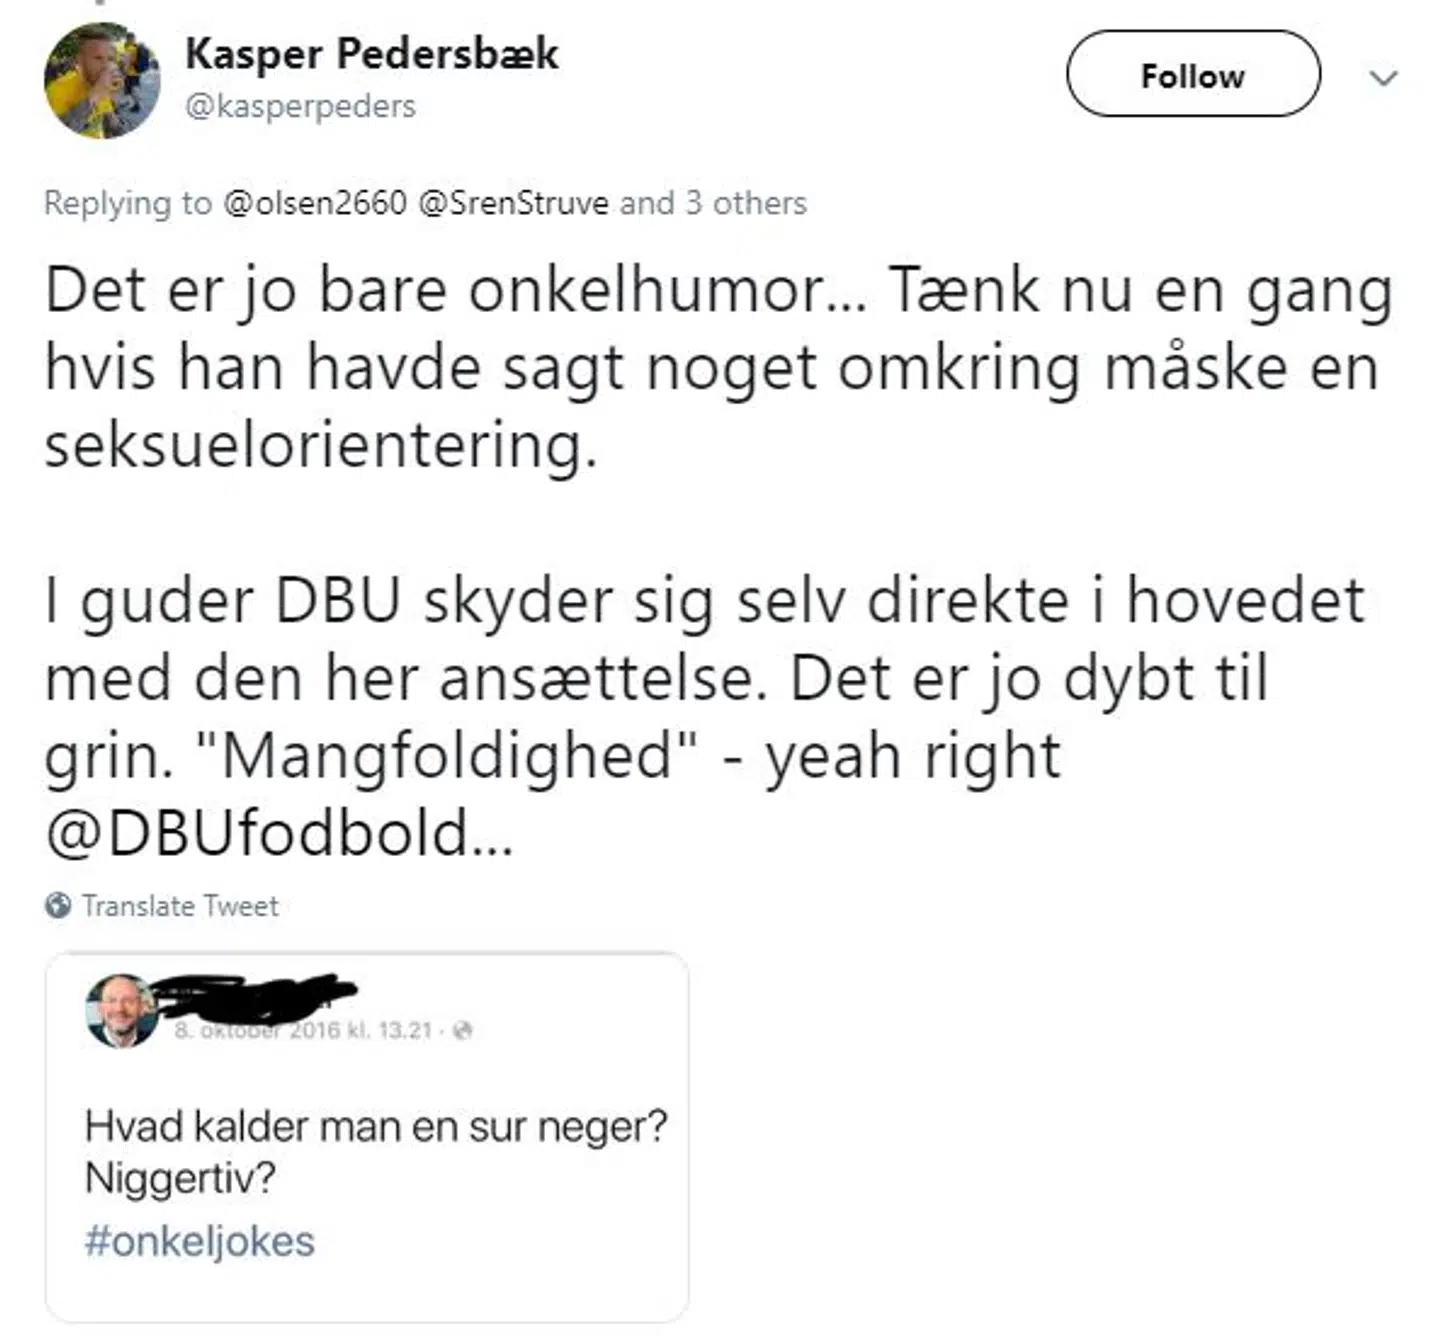Open the @SrenStruve profile link
The width and height of the screenshot is (1440, 1336).
pyautogui.click(x=512, y=203)
